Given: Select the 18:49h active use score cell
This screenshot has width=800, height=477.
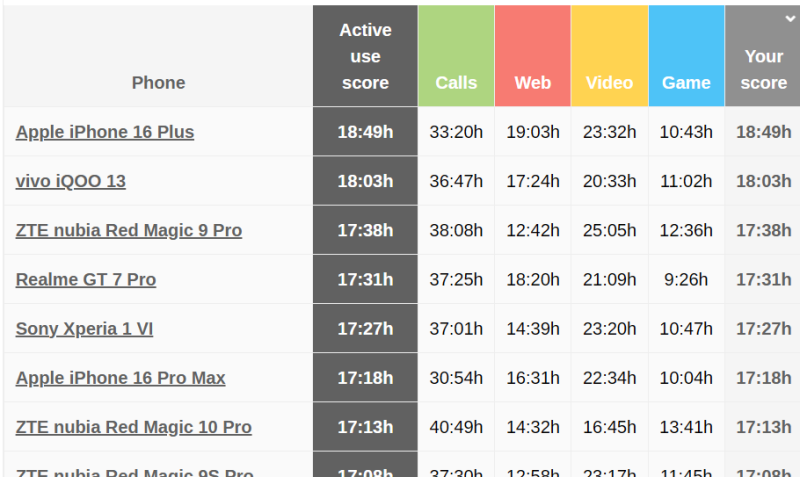Looking at the screenshot, I should click(365, 132).
